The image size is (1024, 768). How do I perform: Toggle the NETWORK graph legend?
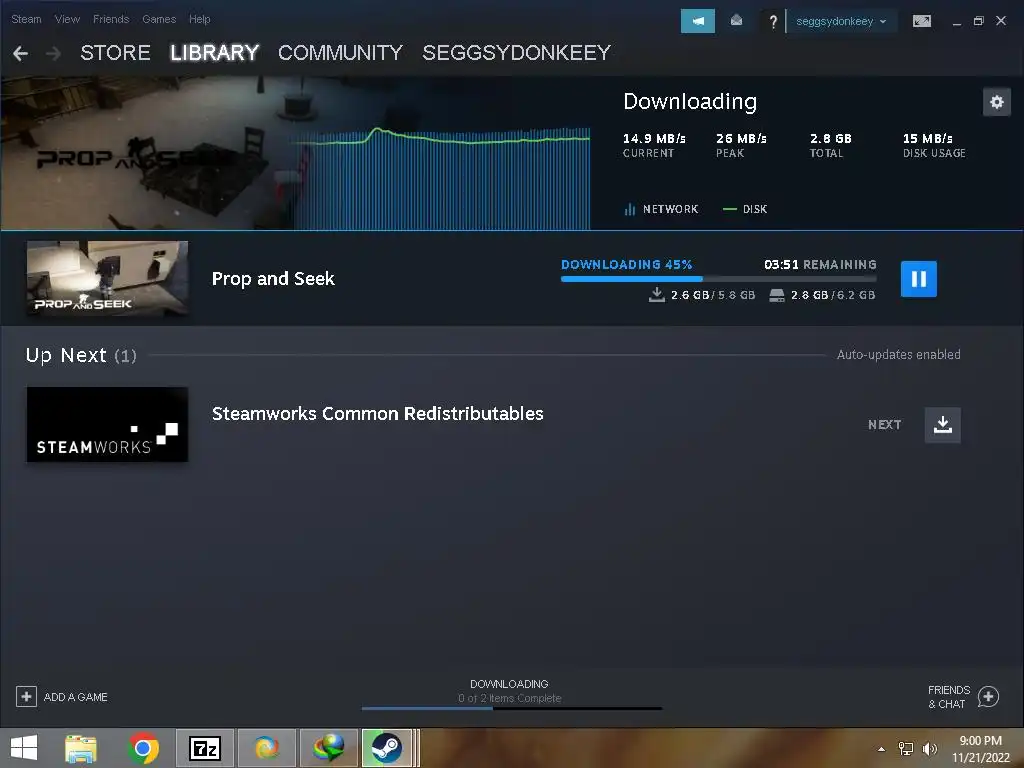point(661,209)
